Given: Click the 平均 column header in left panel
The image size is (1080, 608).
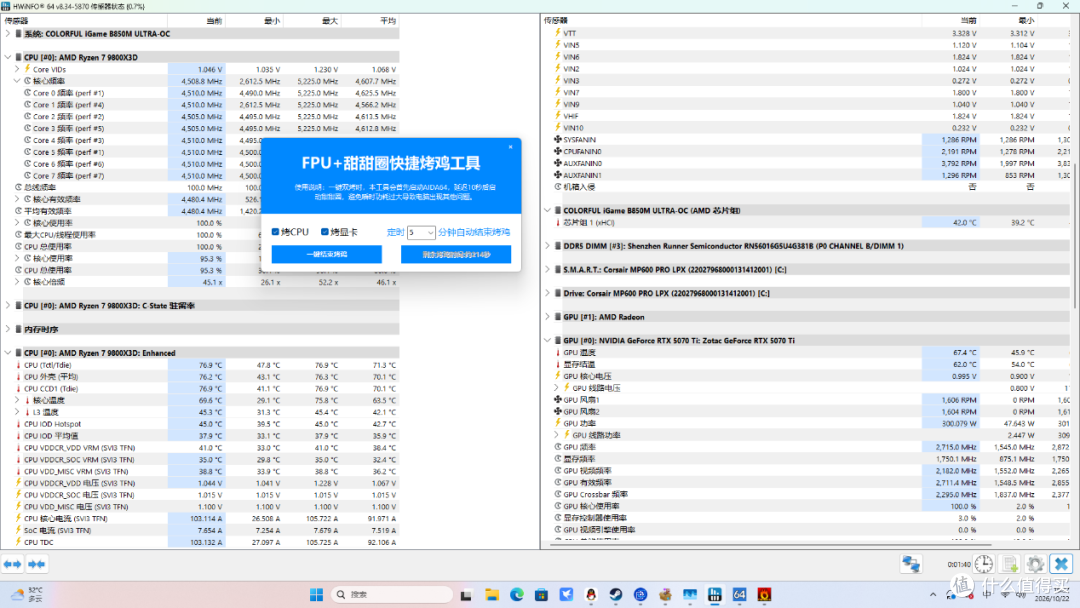Looking at the screenshot, I should tap(370, 21).
